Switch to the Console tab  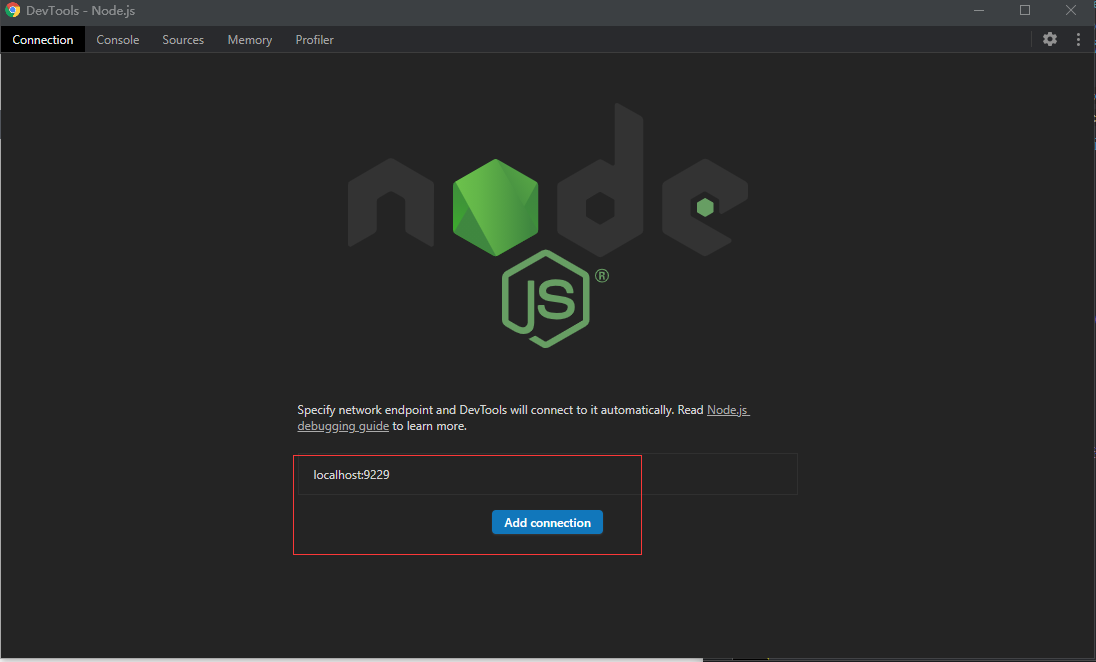coord(117,40)
